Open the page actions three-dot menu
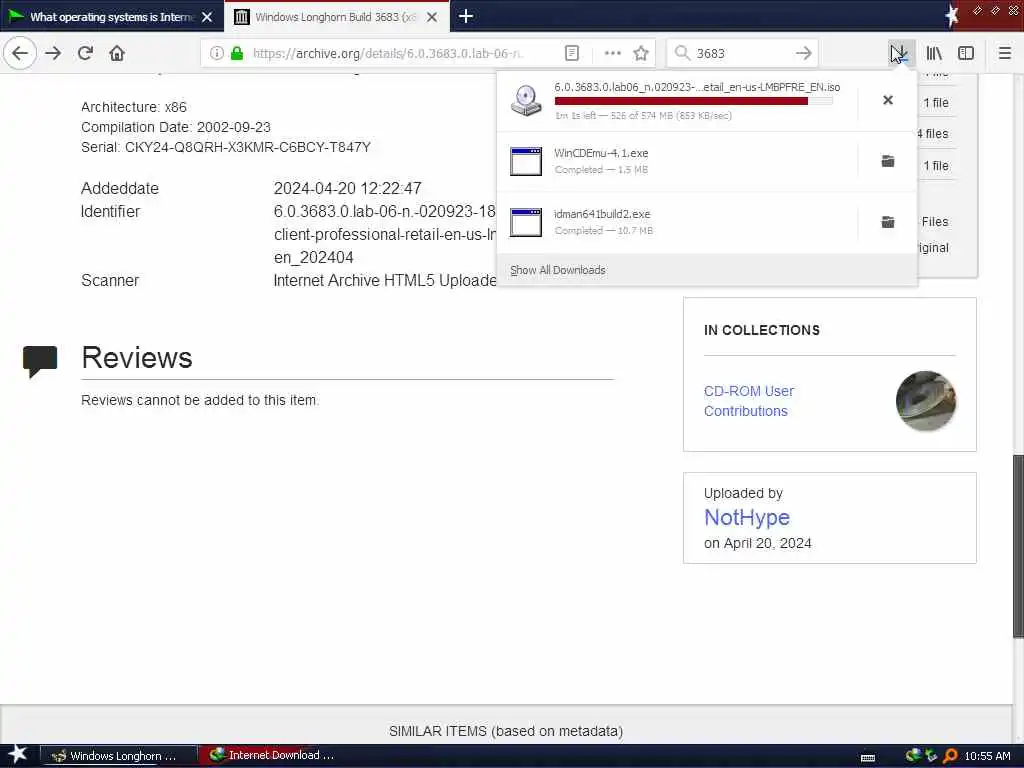 [x=613, y=53]
